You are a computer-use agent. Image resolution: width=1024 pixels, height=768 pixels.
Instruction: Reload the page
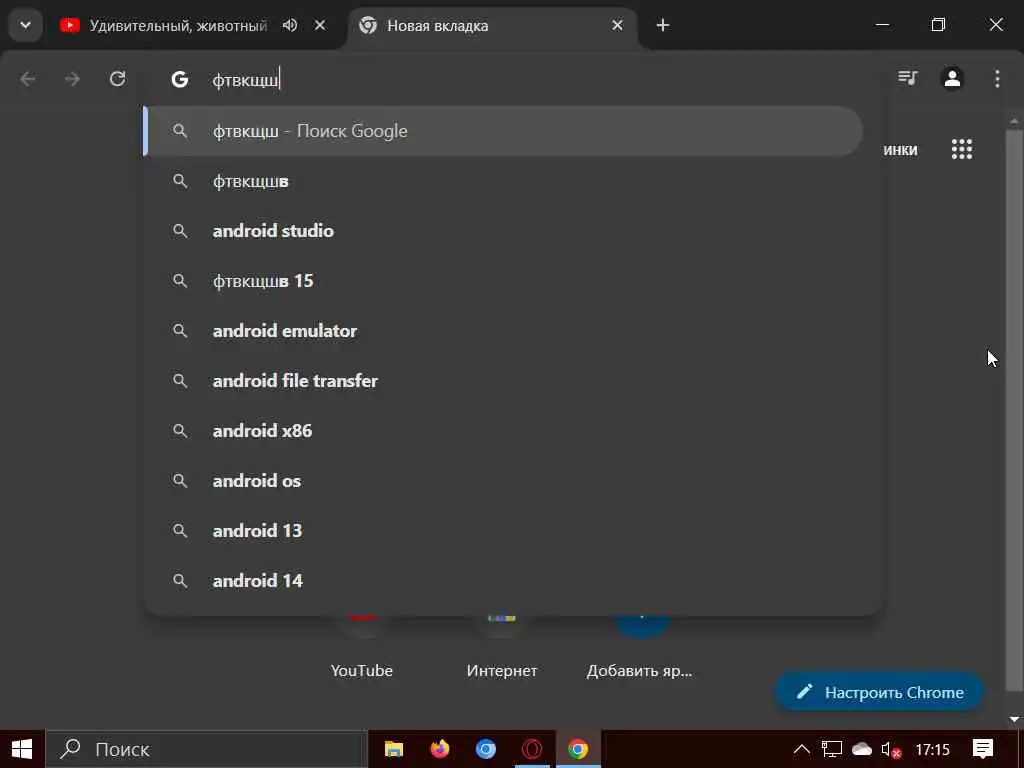(x=118, y=79)
